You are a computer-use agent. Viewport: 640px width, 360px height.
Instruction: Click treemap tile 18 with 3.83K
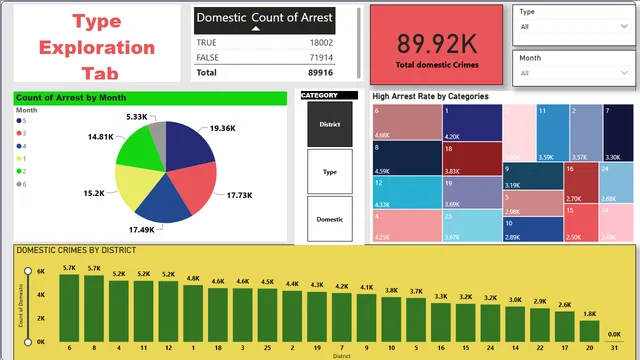[472, 159]
